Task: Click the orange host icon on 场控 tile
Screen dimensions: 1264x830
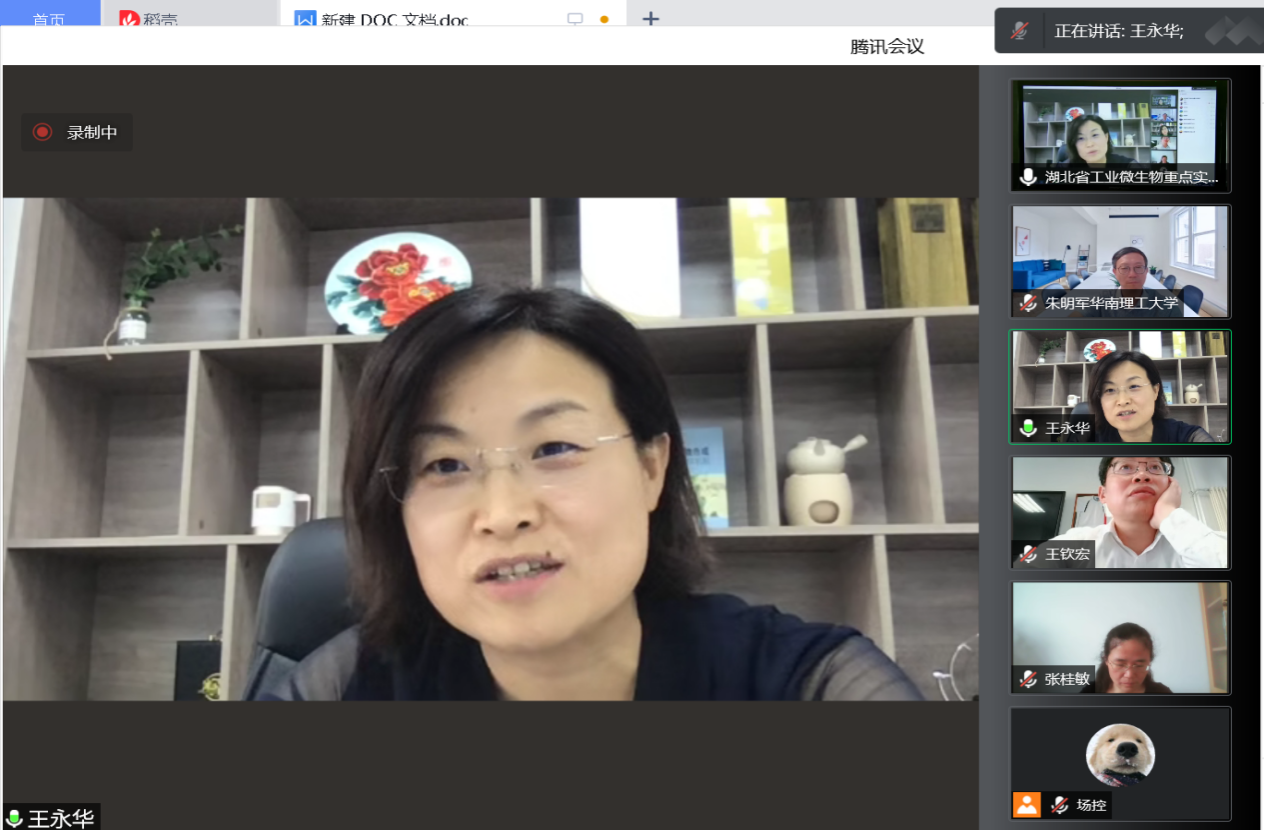Action: (1026, 805)
